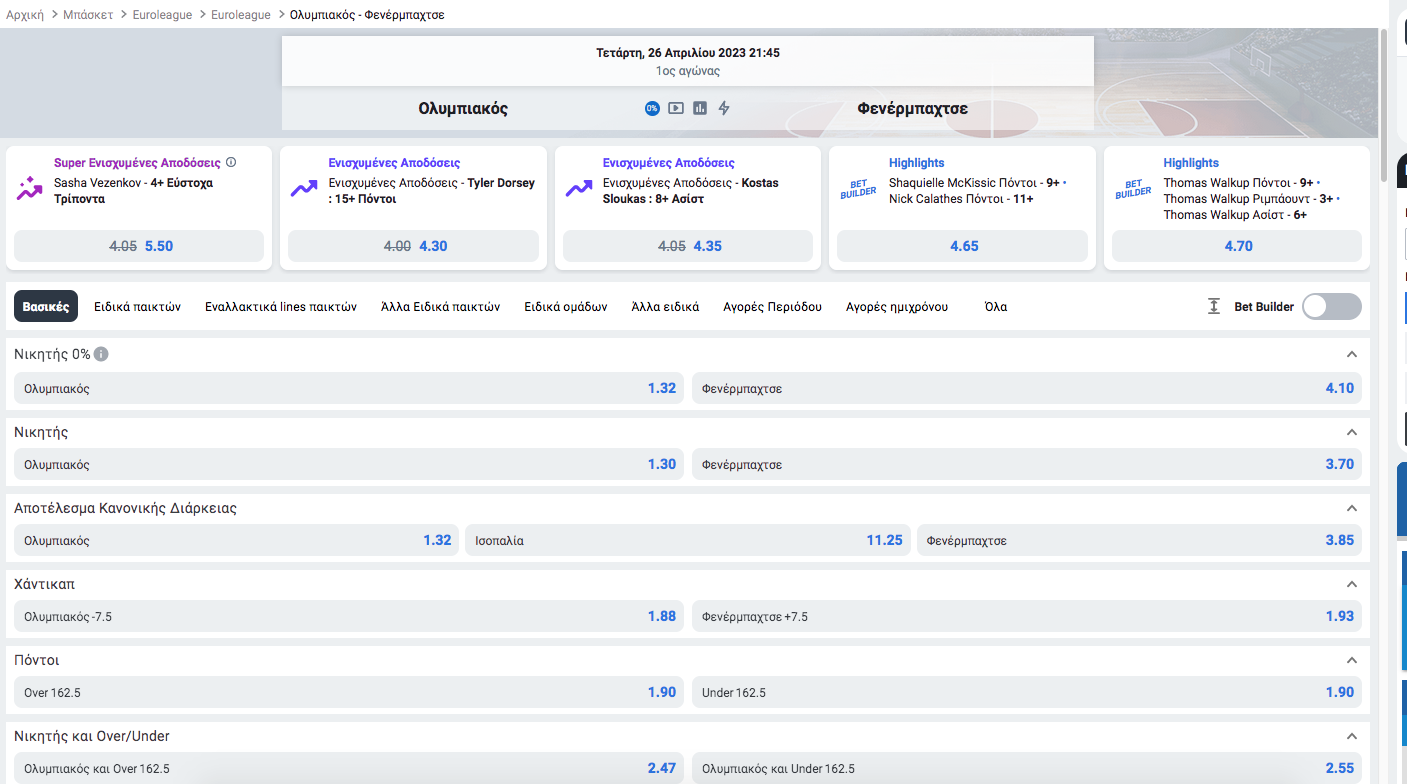The height and width of the screenshot is (784, 1407).
Task: Enable the Bet Builder toggle
Action: 1331,307
